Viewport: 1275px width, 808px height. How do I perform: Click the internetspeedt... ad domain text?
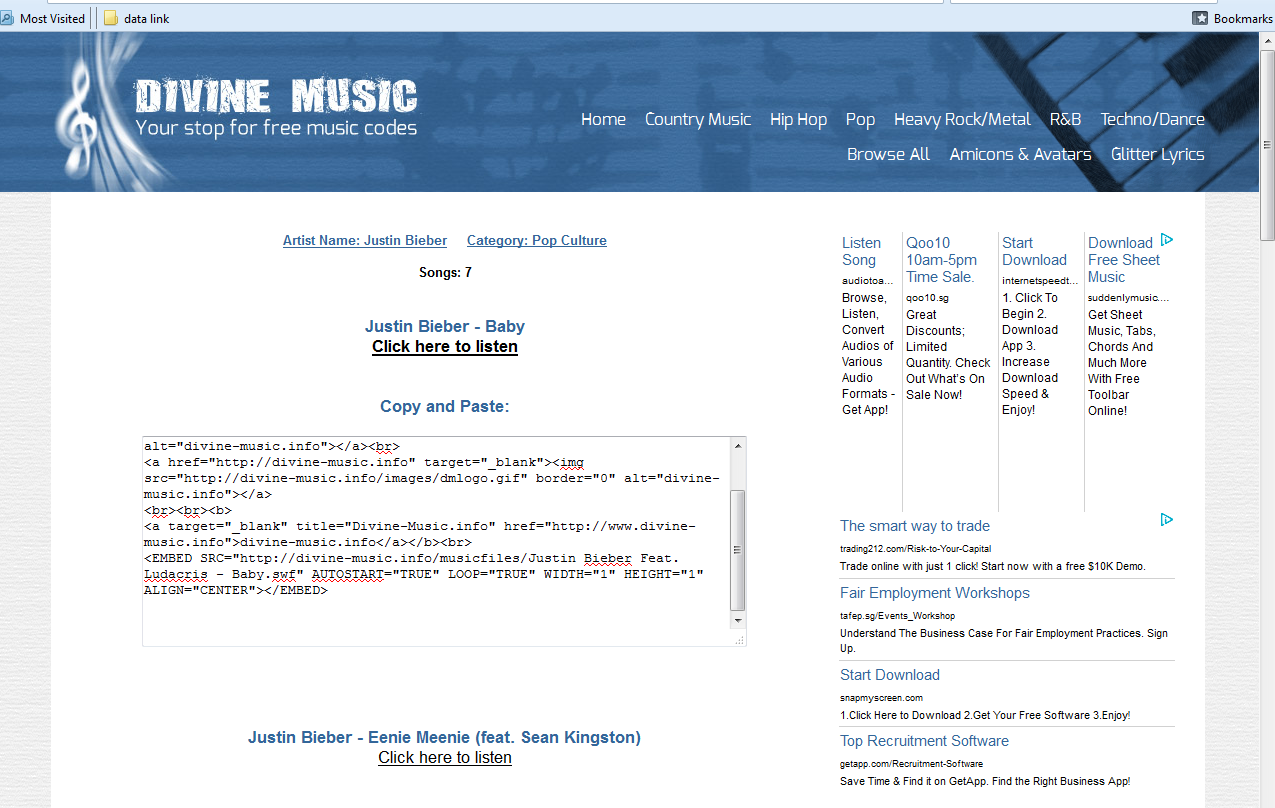1040,281
